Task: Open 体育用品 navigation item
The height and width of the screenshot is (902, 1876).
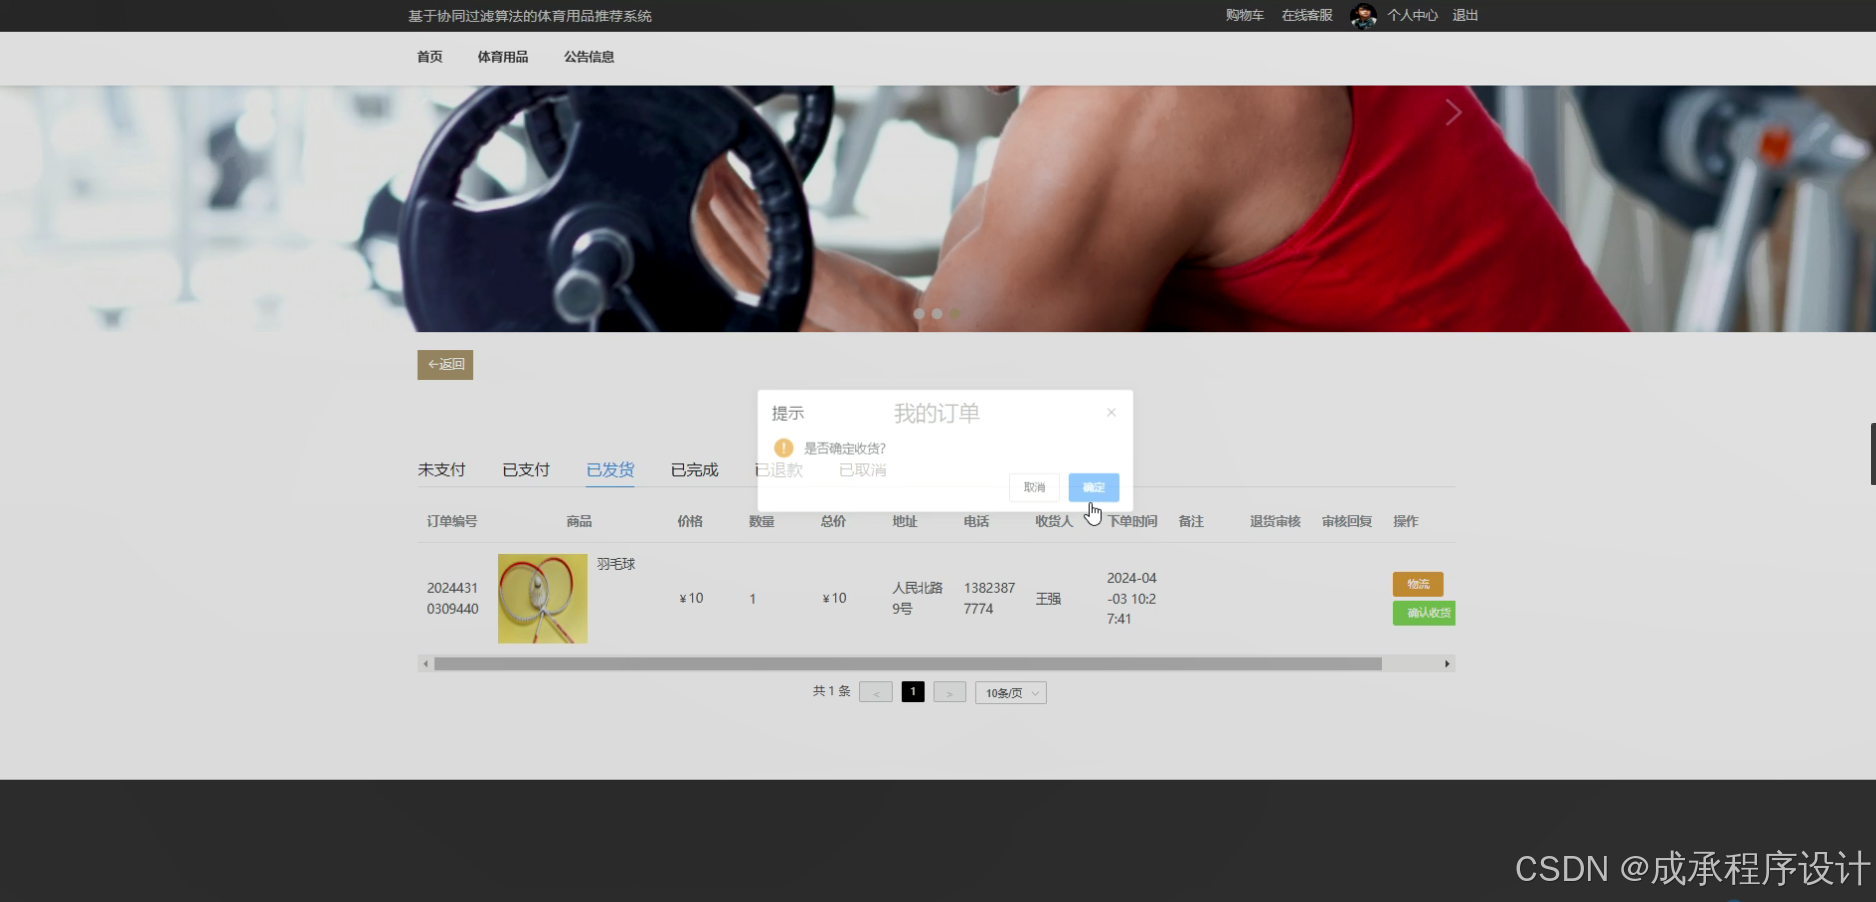Action: (x=503, y=57)
